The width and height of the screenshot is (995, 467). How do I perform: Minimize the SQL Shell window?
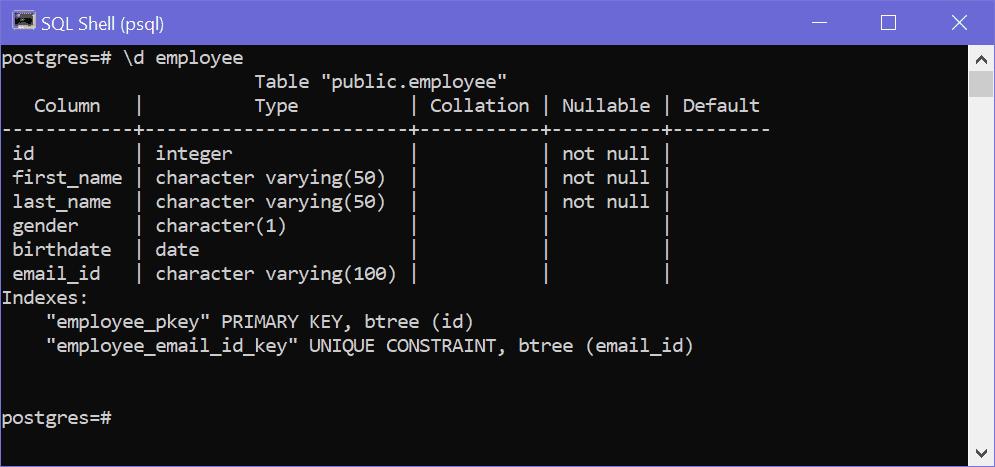click(x=816, y=22)
